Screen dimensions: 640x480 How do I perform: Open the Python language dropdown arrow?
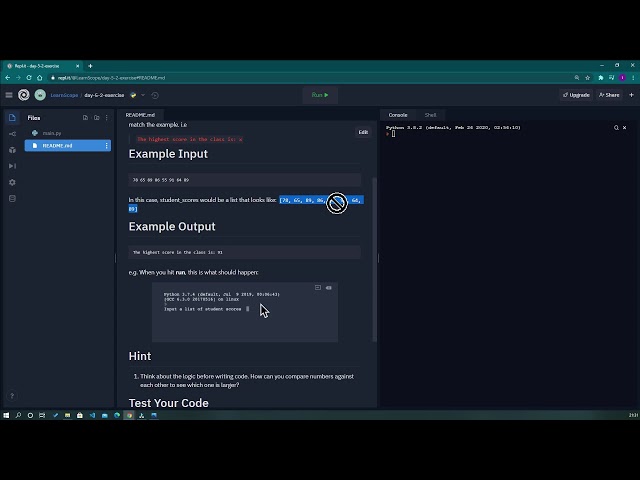(x=143, y=95)
